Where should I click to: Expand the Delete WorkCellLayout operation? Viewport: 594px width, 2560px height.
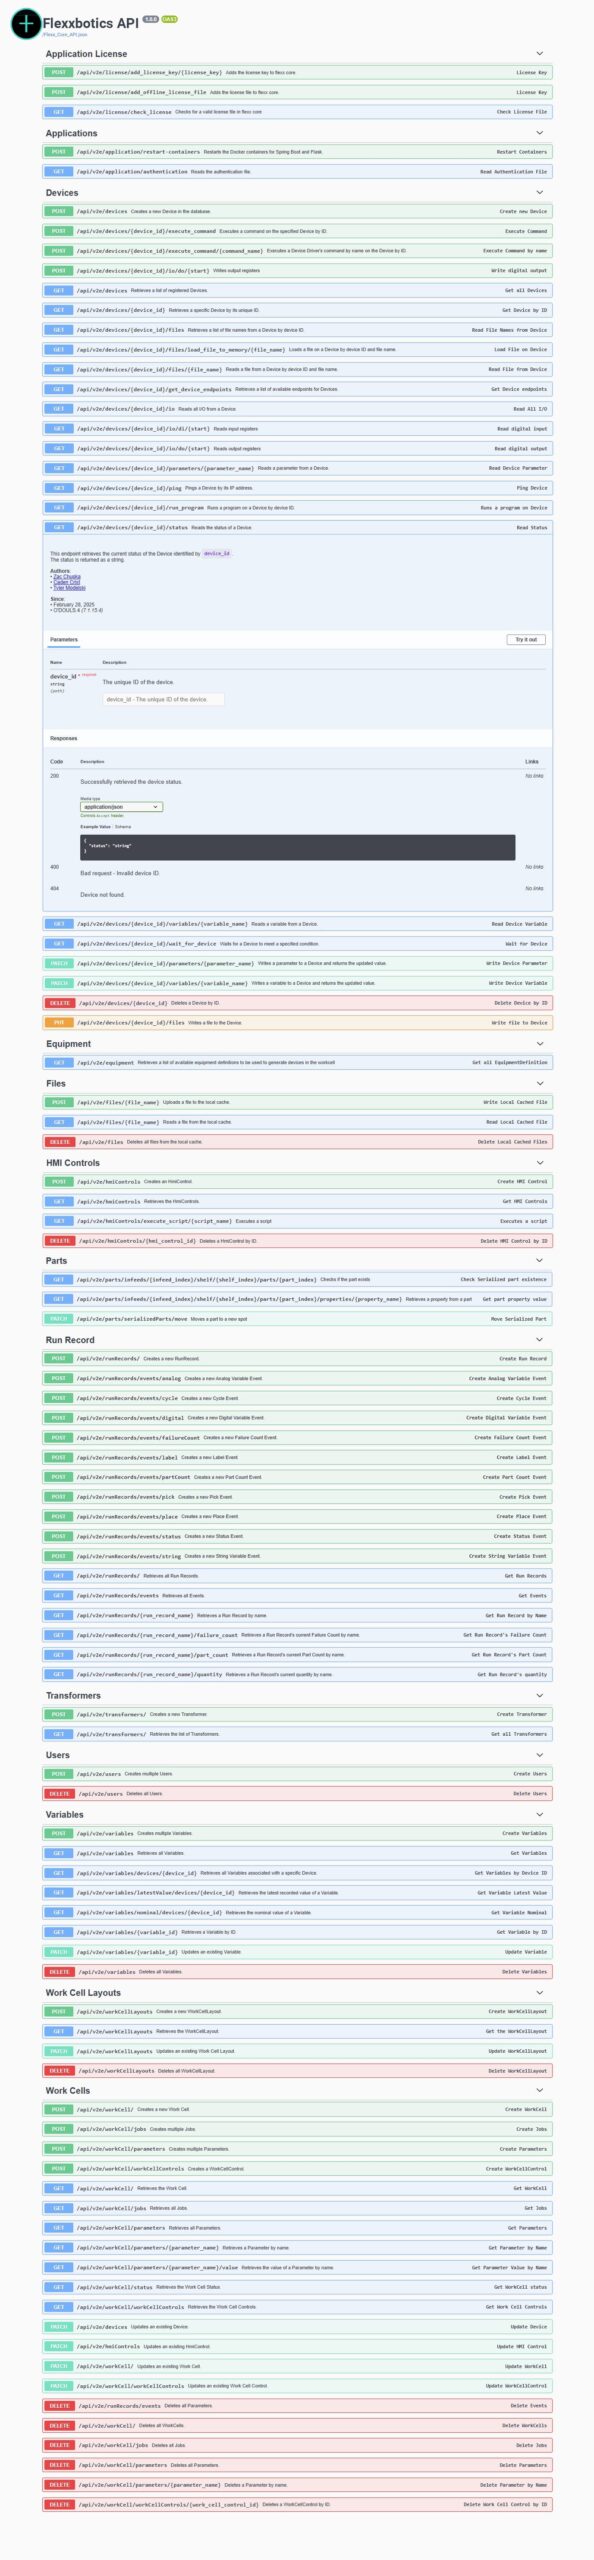click(297, 2070)
